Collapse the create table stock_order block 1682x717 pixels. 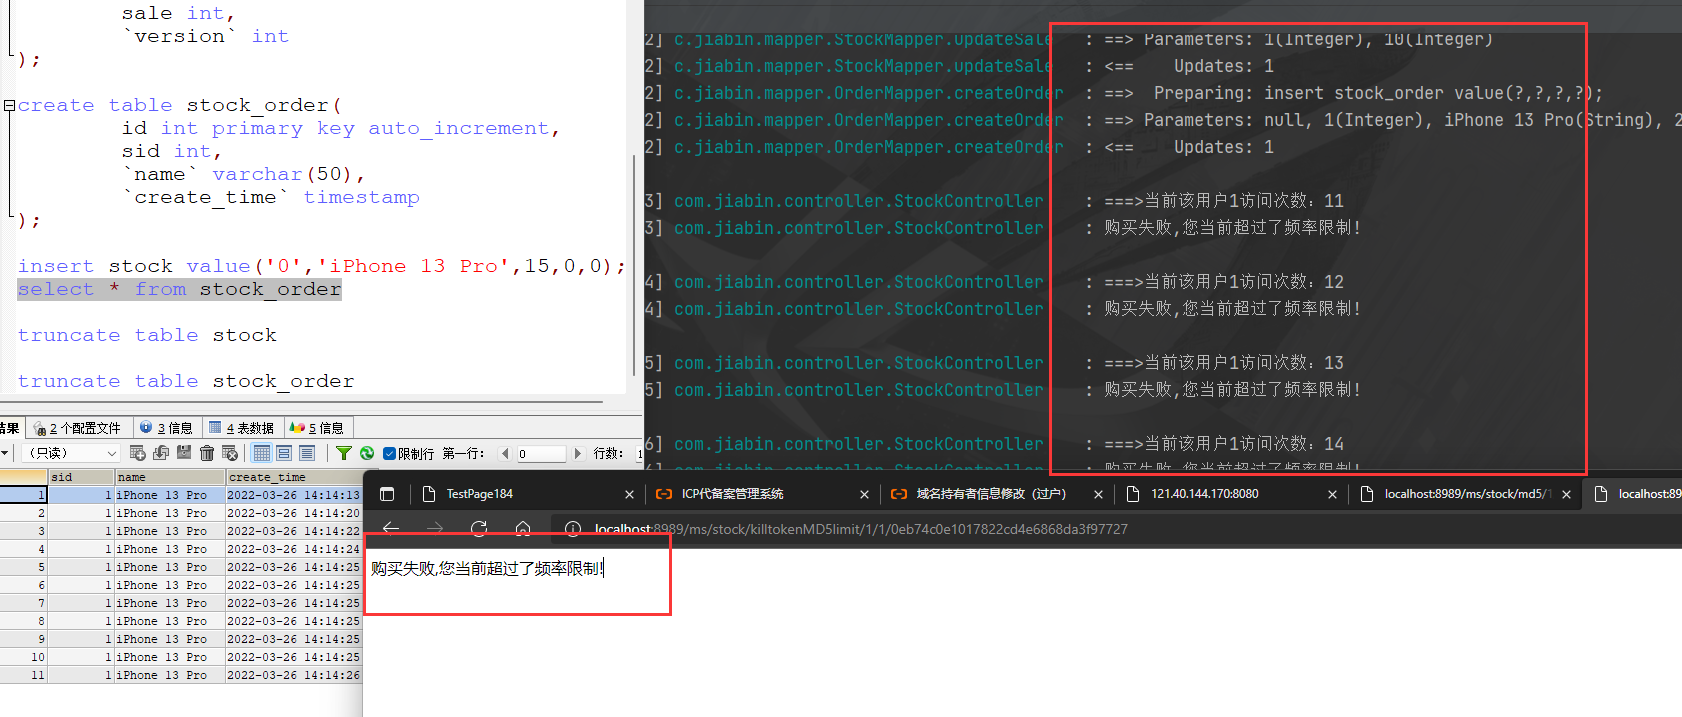[9, 105]
